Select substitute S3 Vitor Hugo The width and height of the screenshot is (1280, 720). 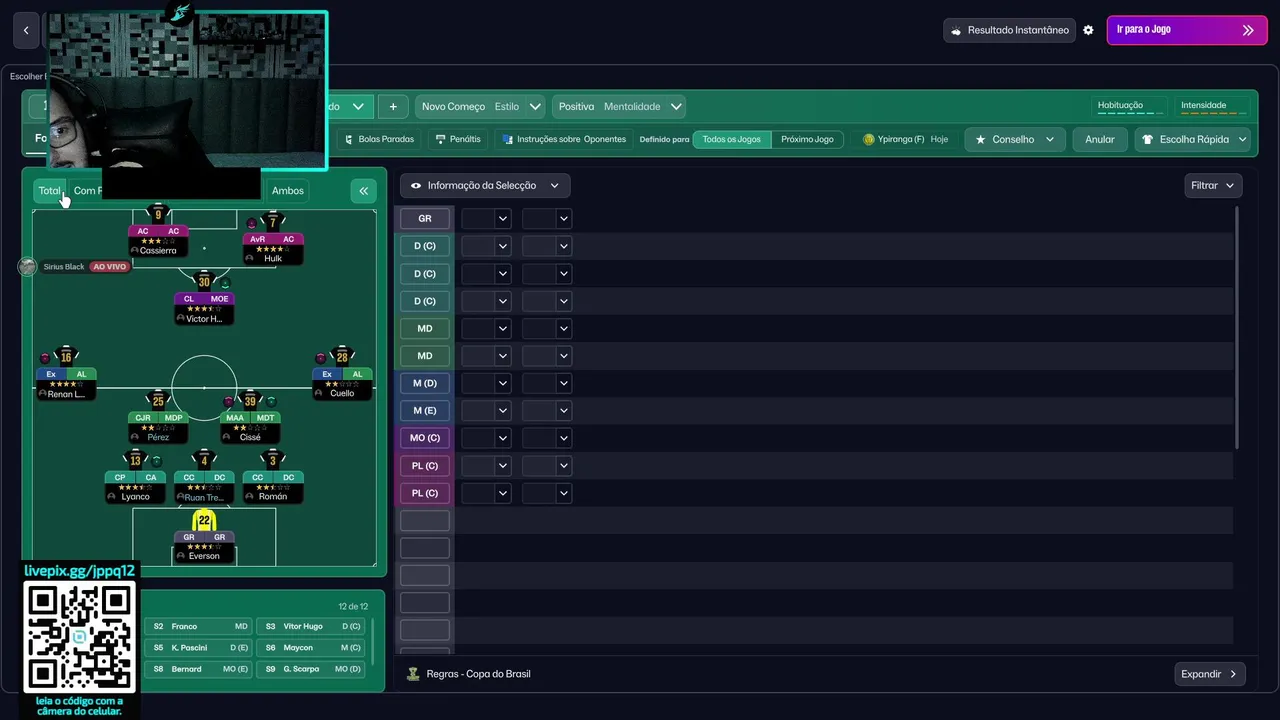coord(311,626)
